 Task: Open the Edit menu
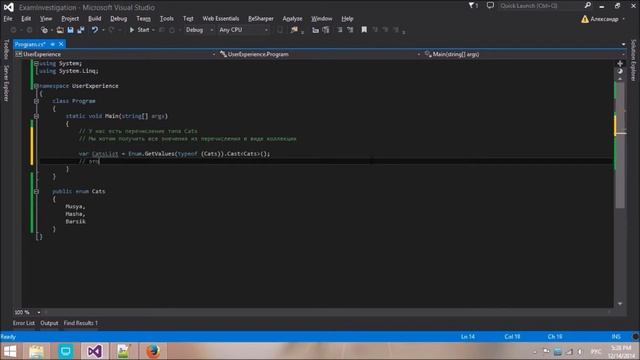(26, 19)
